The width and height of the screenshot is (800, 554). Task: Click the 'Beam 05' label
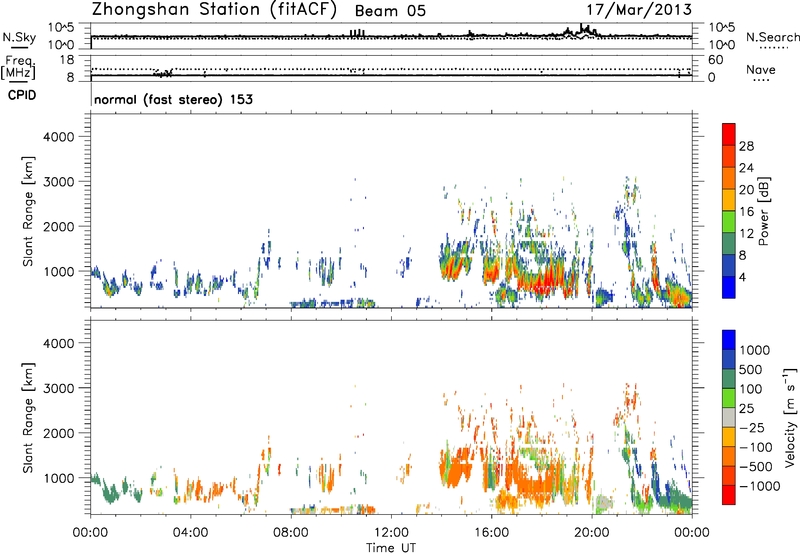coord(390,11)
